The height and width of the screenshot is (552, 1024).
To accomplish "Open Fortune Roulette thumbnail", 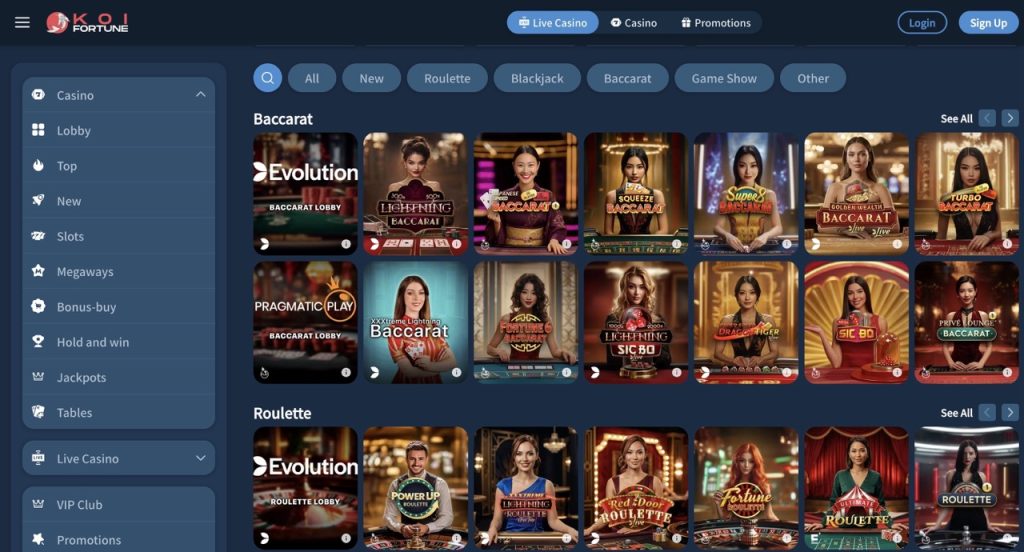I will point(746,488).
